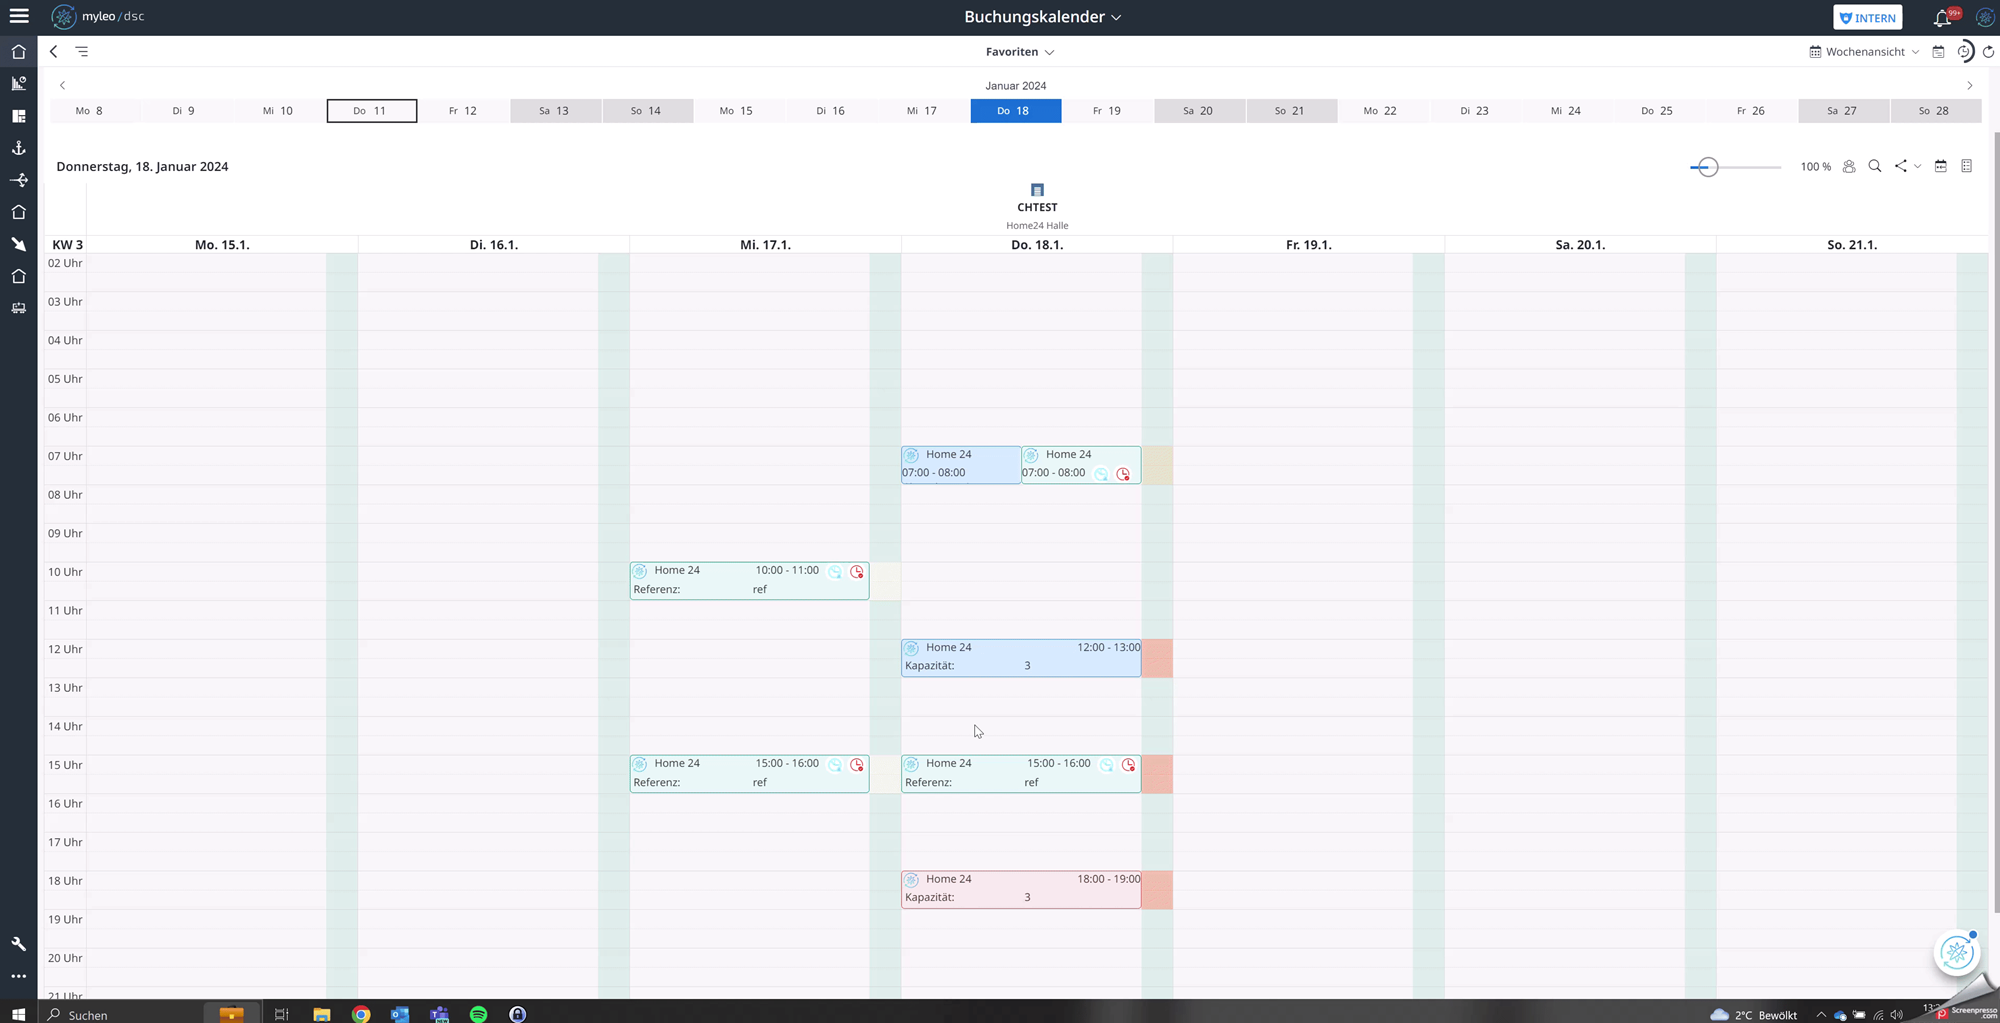Viewport: 2000px width, 1023px height.
Task: Open the dashboard tiles sidebar icon
Action: pos(19,116)
